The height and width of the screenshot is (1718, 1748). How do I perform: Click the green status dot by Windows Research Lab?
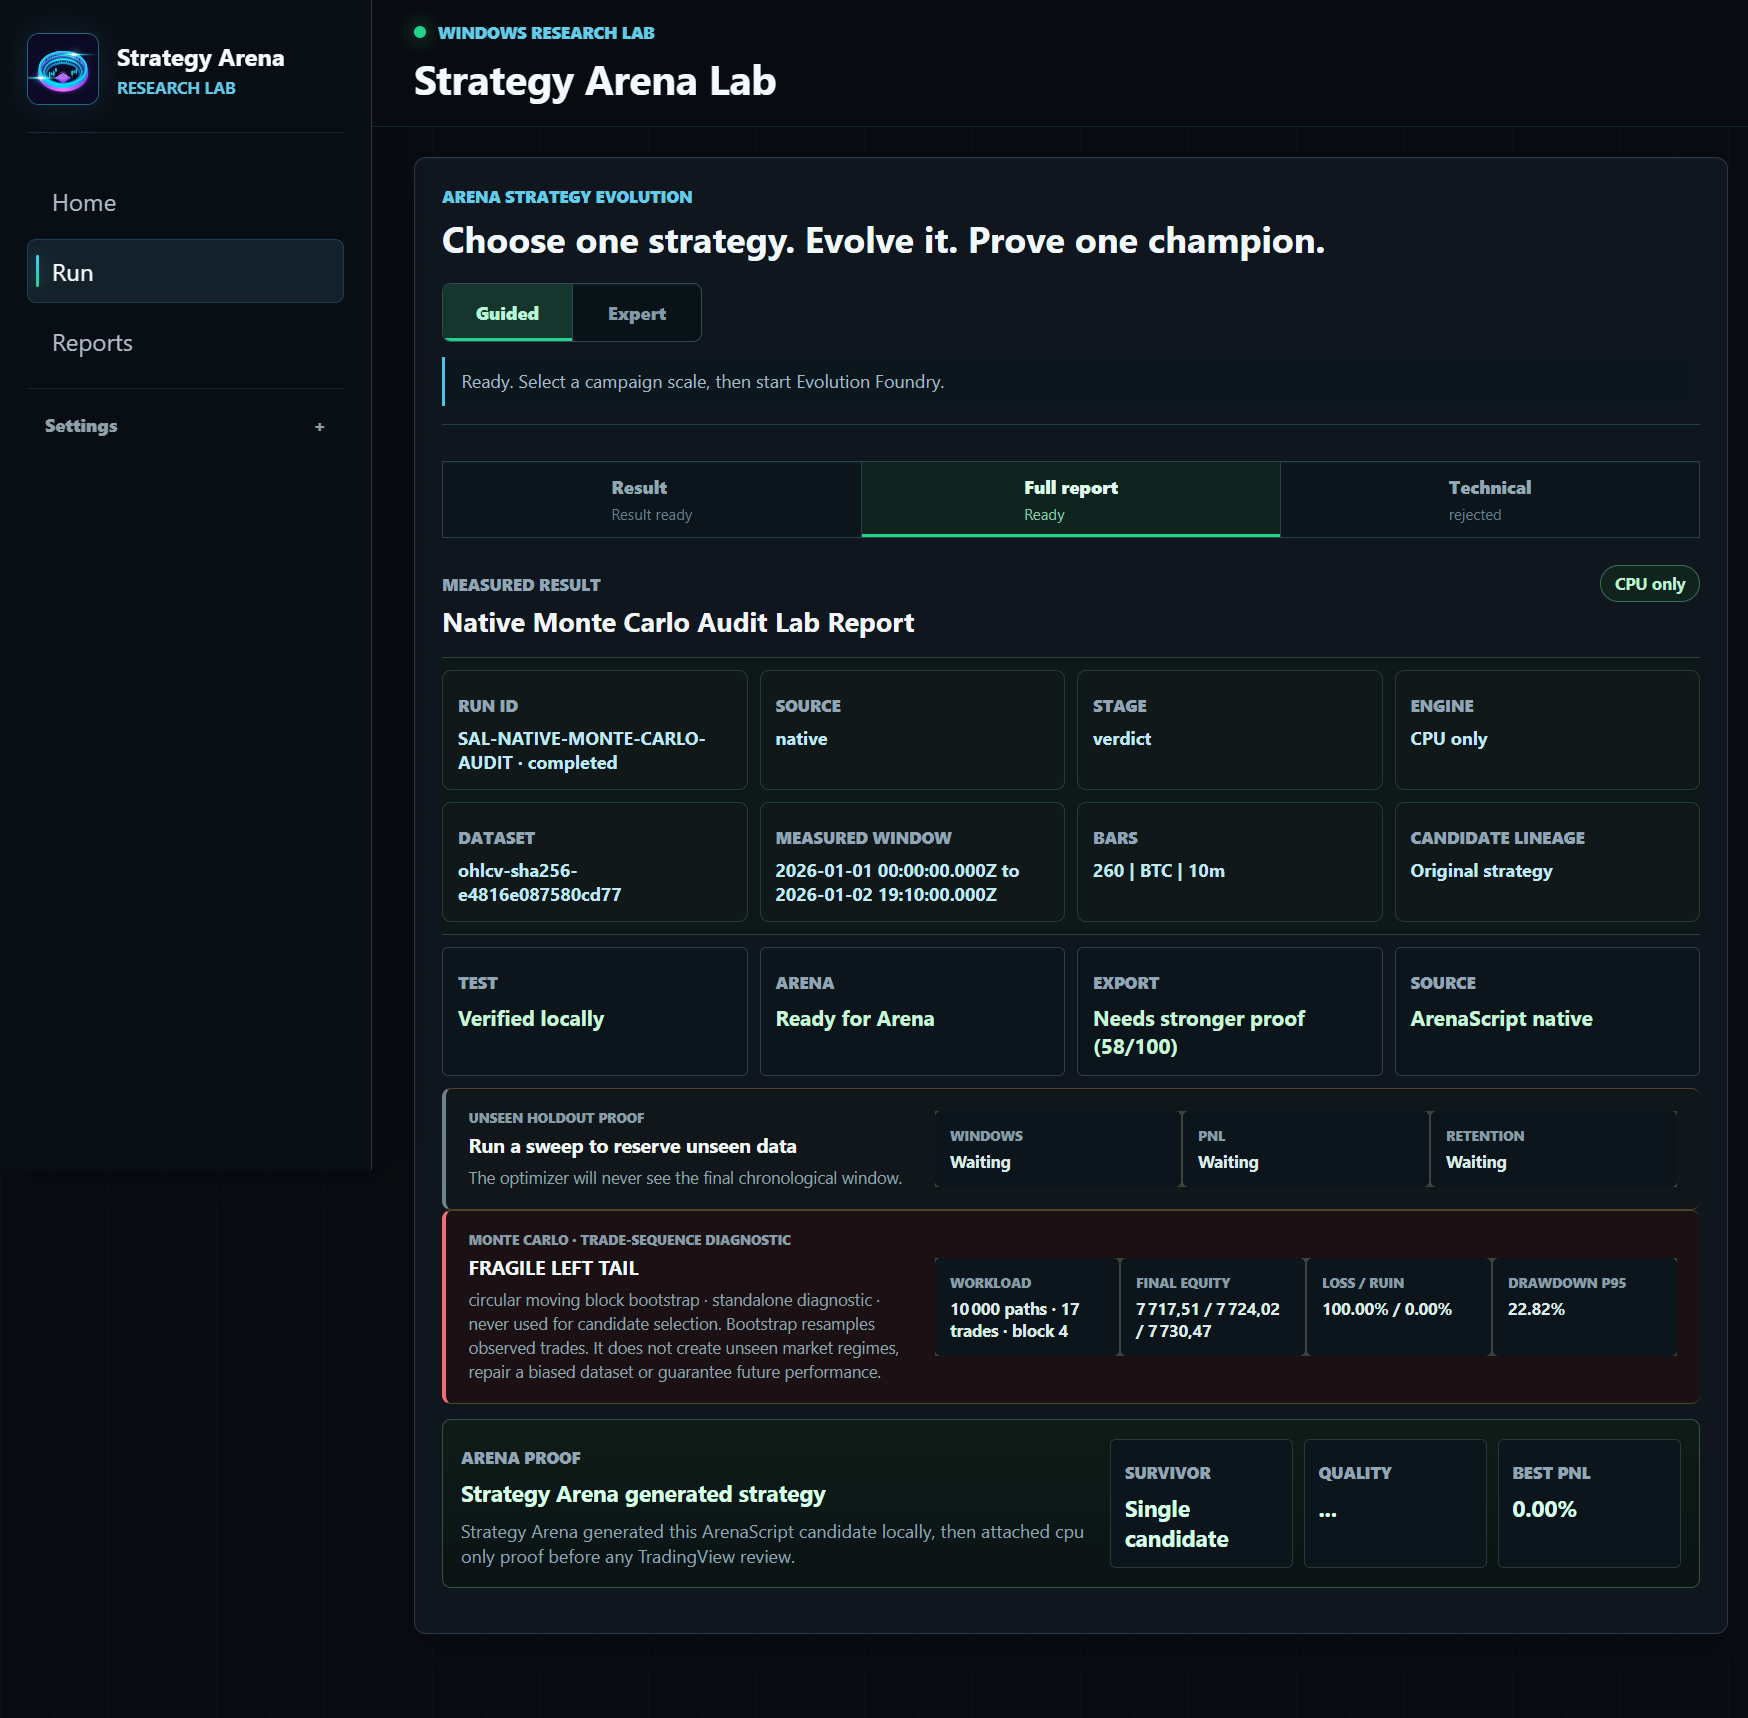coord(420,32)
